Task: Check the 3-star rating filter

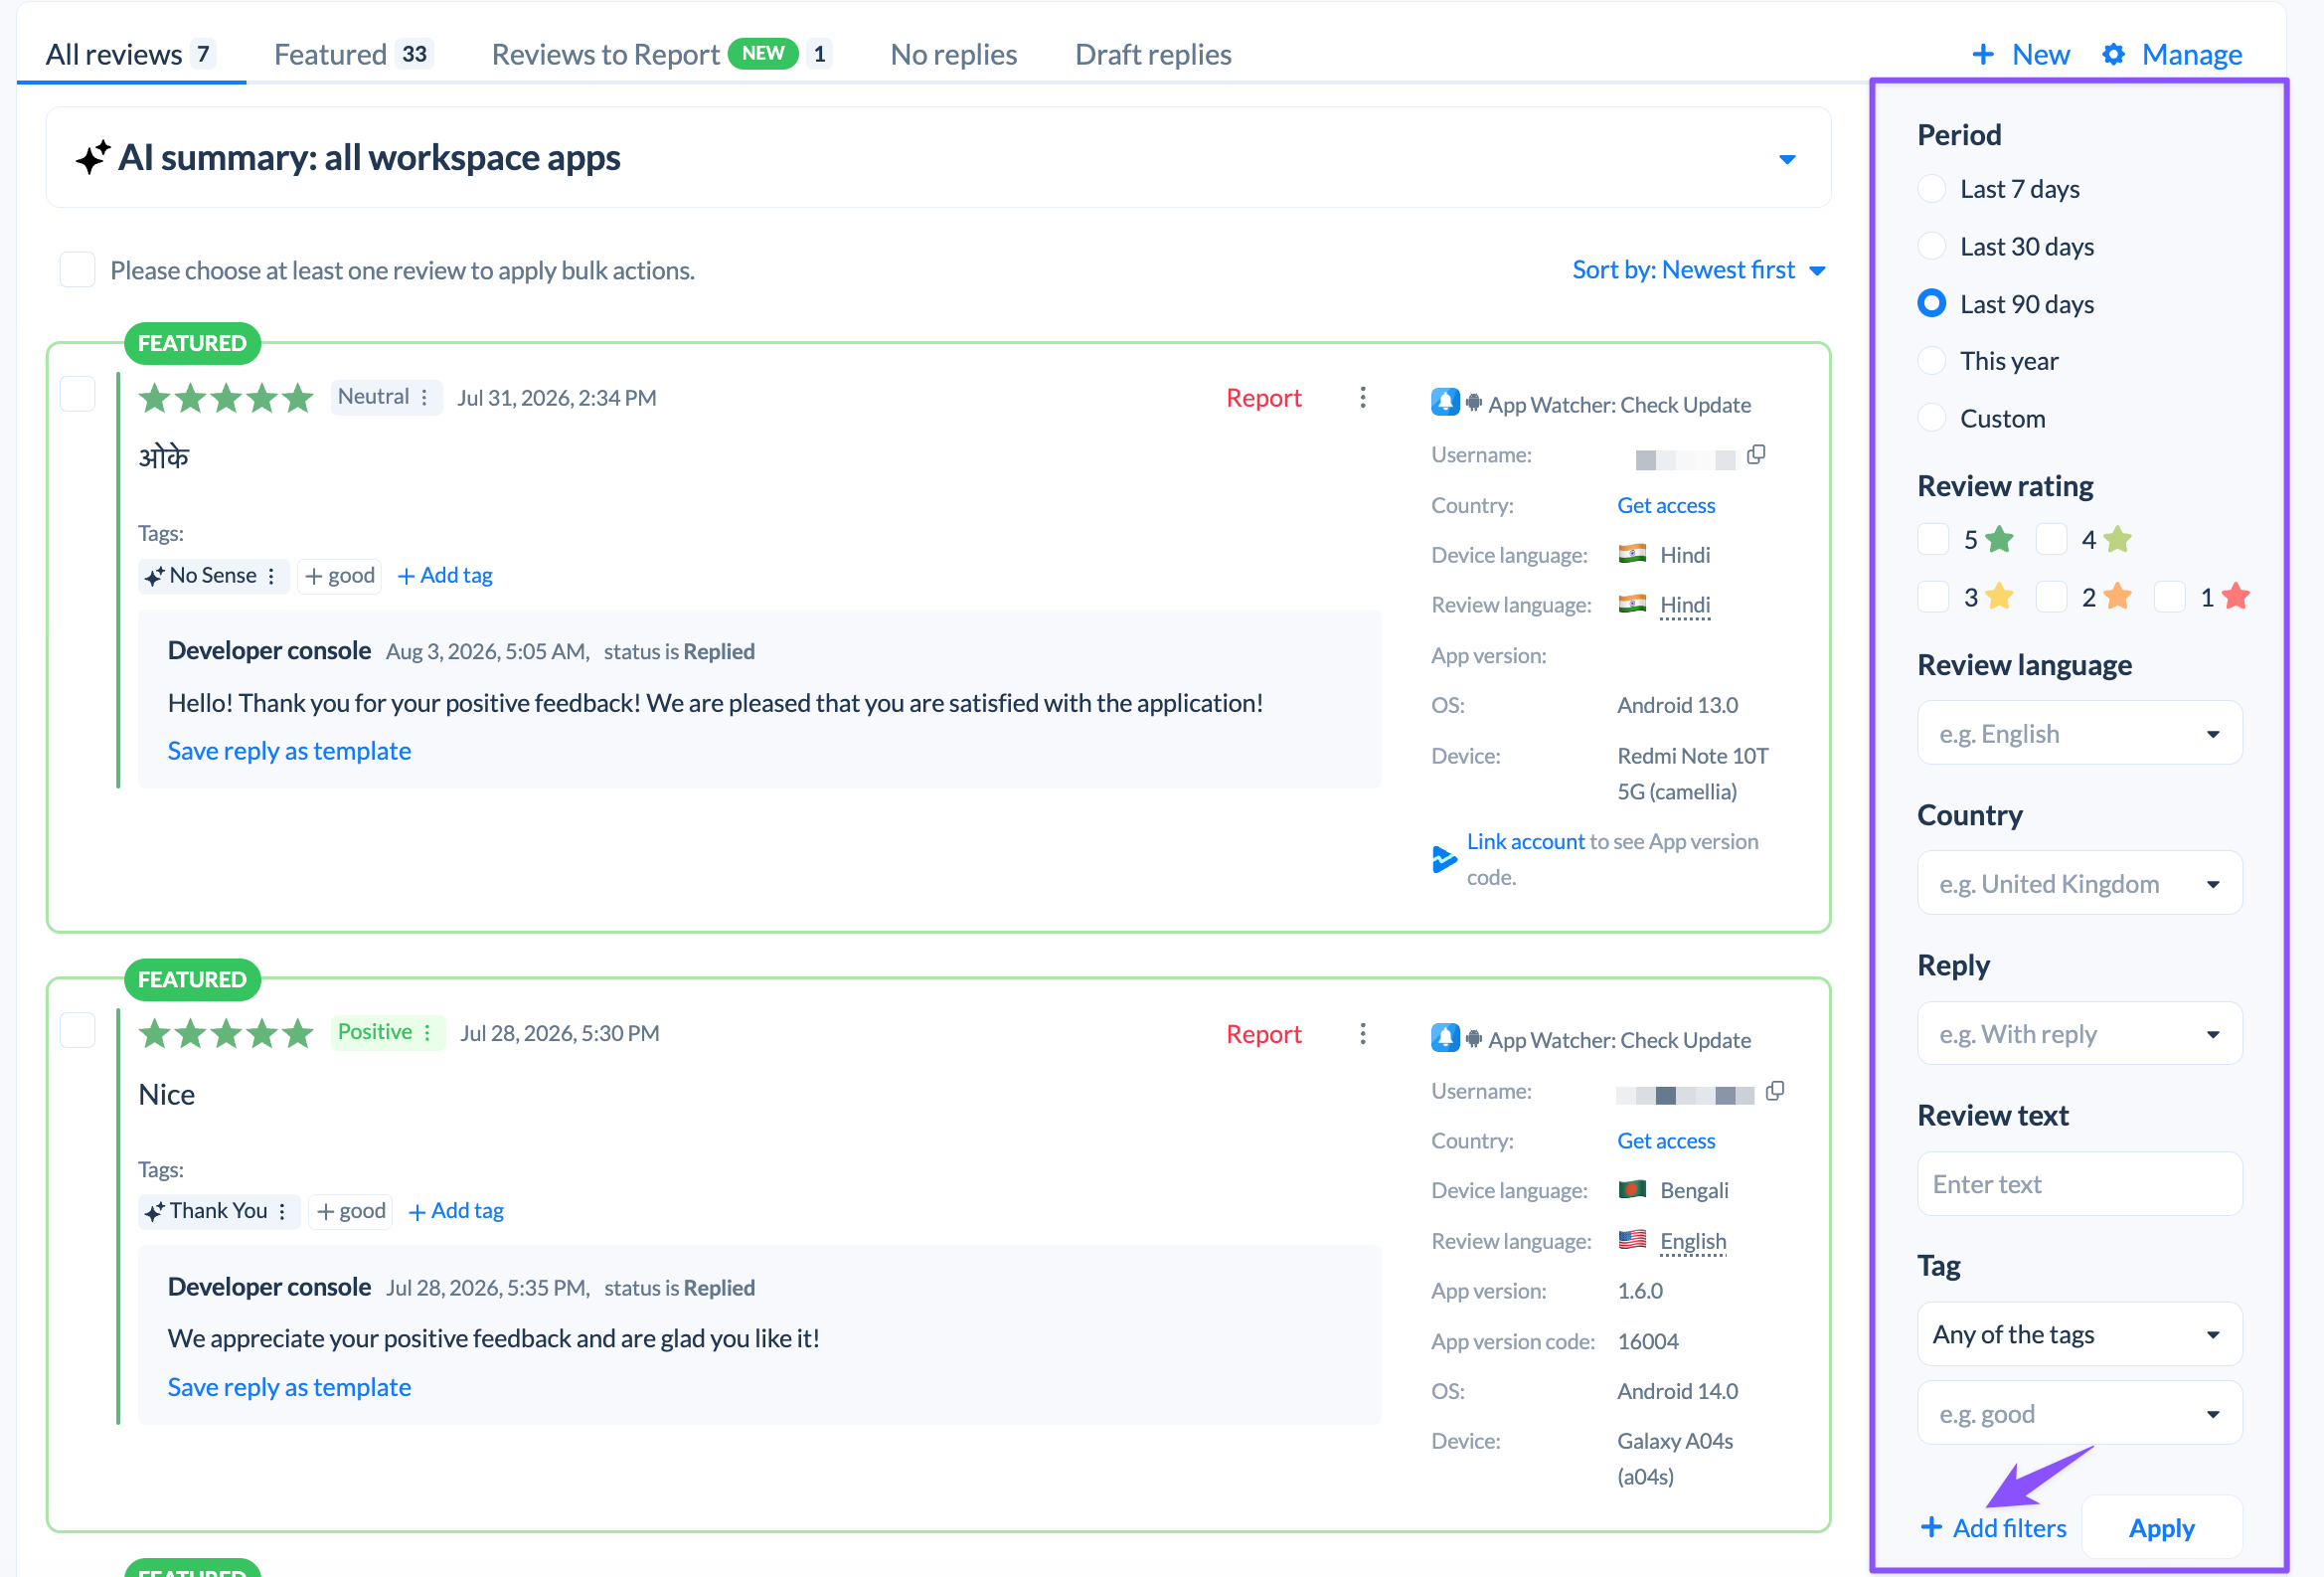Action: point(1932,597)
